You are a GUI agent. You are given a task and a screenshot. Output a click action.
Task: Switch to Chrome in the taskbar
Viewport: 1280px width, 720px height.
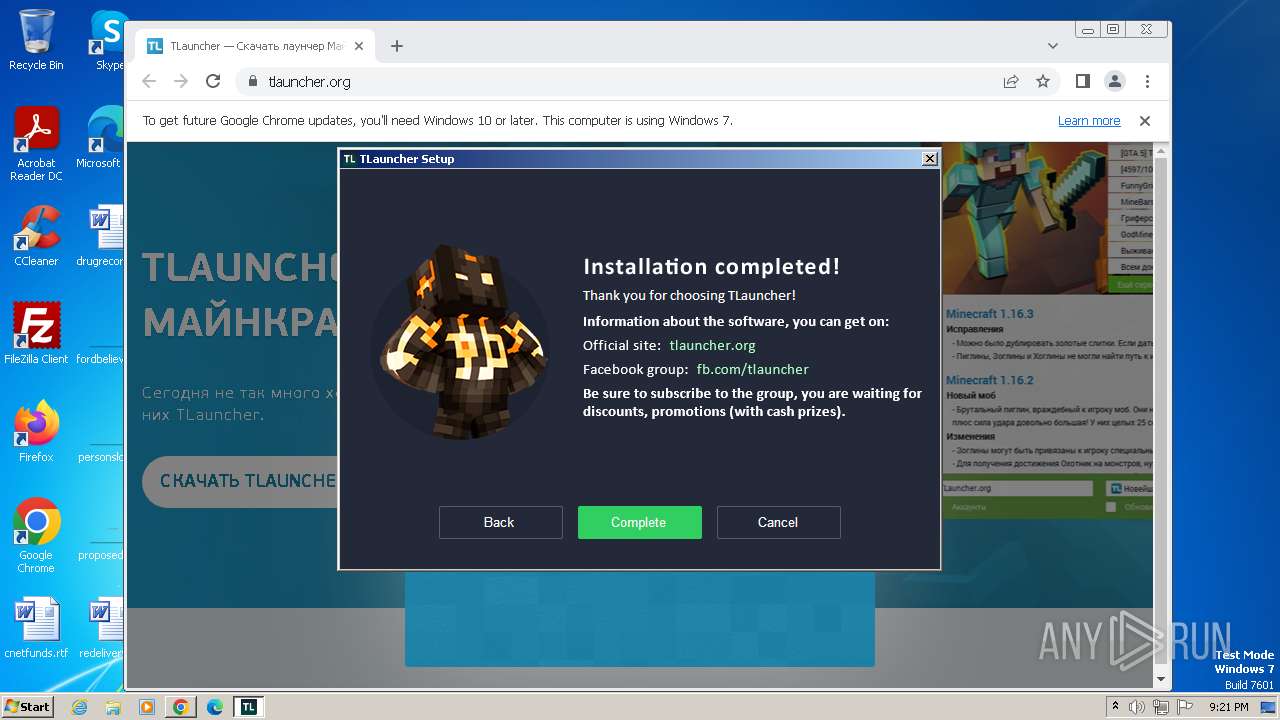pyautogui.click(x=181, y=707)
